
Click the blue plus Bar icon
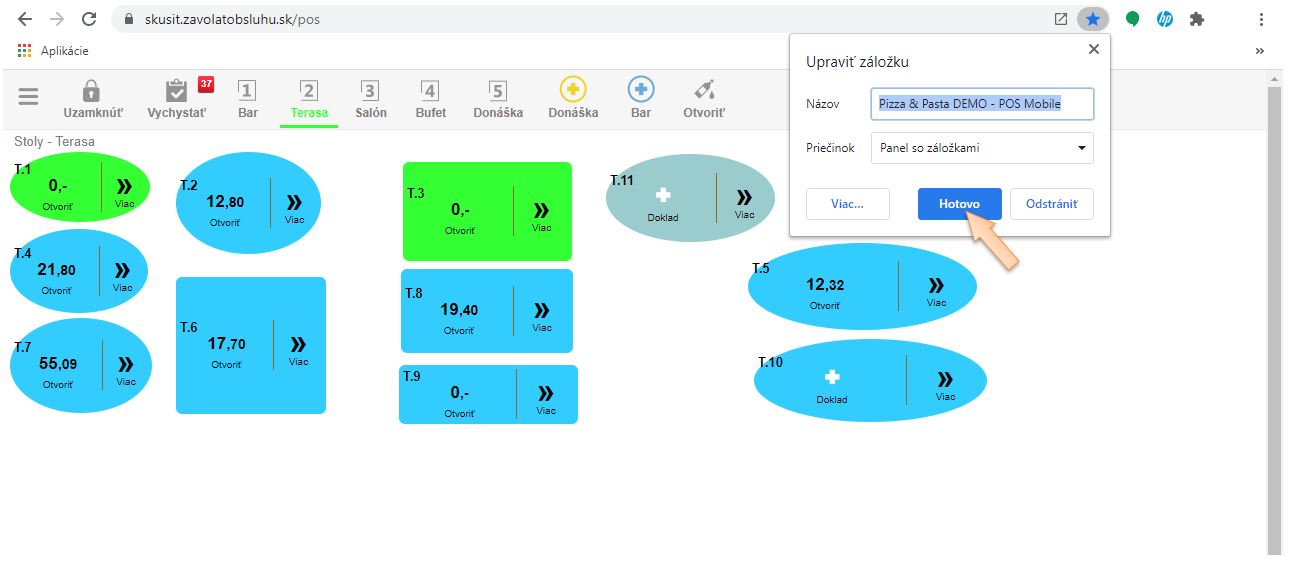[x=641, y=90]
